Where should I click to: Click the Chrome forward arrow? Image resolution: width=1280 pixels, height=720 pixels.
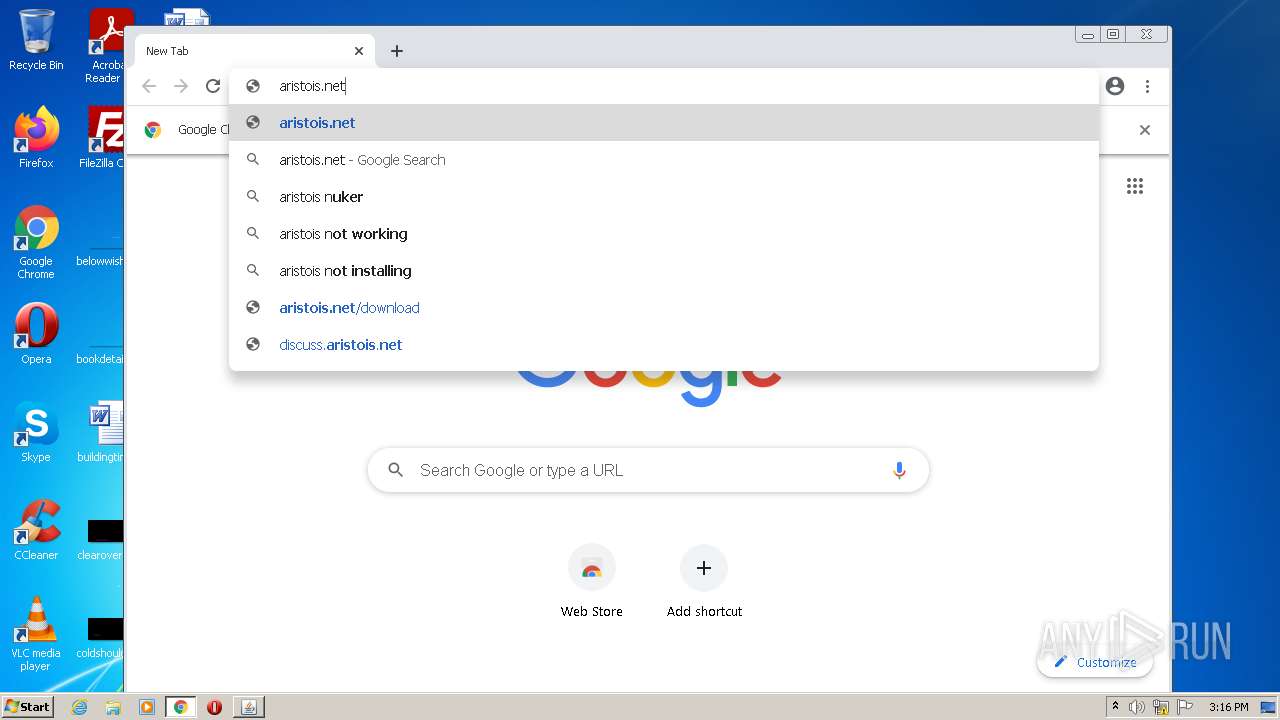(181, 86)
